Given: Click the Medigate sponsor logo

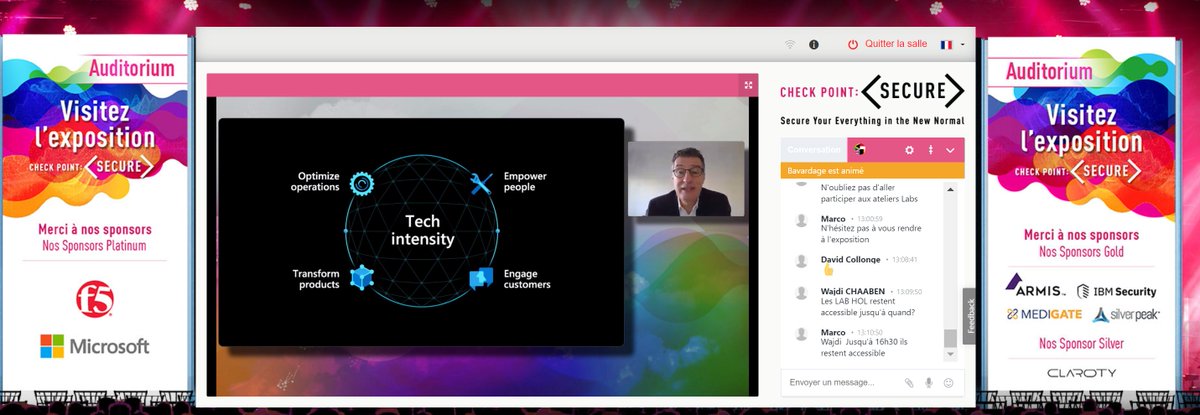Looking at the screenshot, I should 1042,314.
